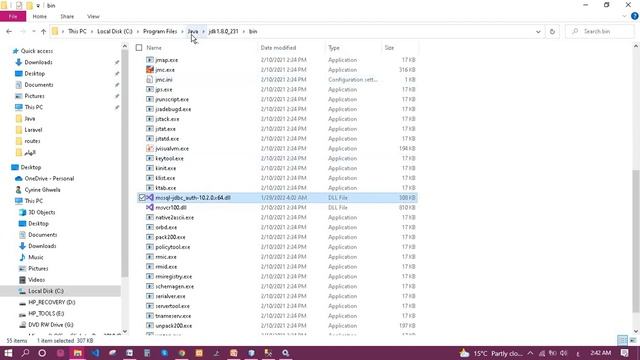Sort by the Type column header
Viewport: 640px width, 360px height.
coord(334,48)
